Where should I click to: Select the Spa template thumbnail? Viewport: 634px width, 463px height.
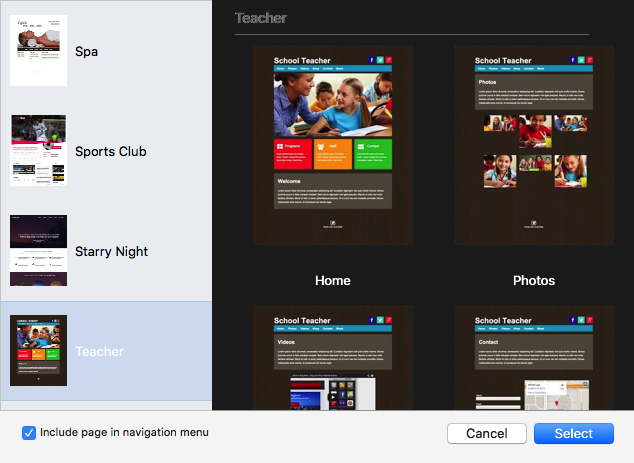point(38,51)
